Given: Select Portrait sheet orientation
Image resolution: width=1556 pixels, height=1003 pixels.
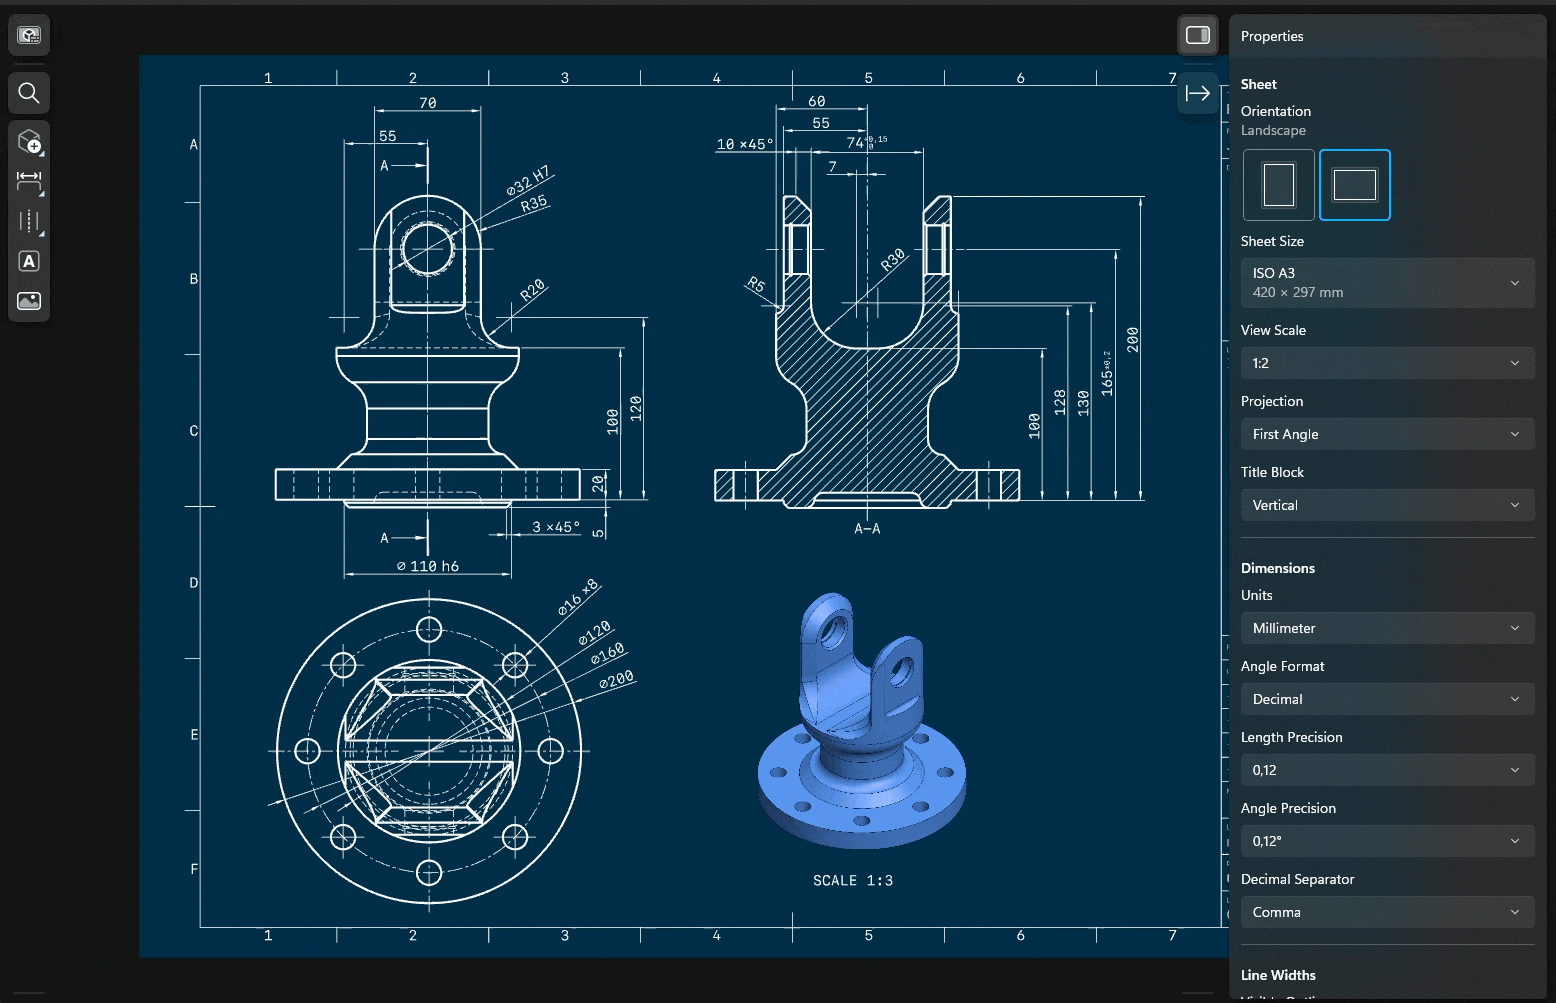Looking at the screenshot, I should pyautogui.click(x=1277, y=184).
